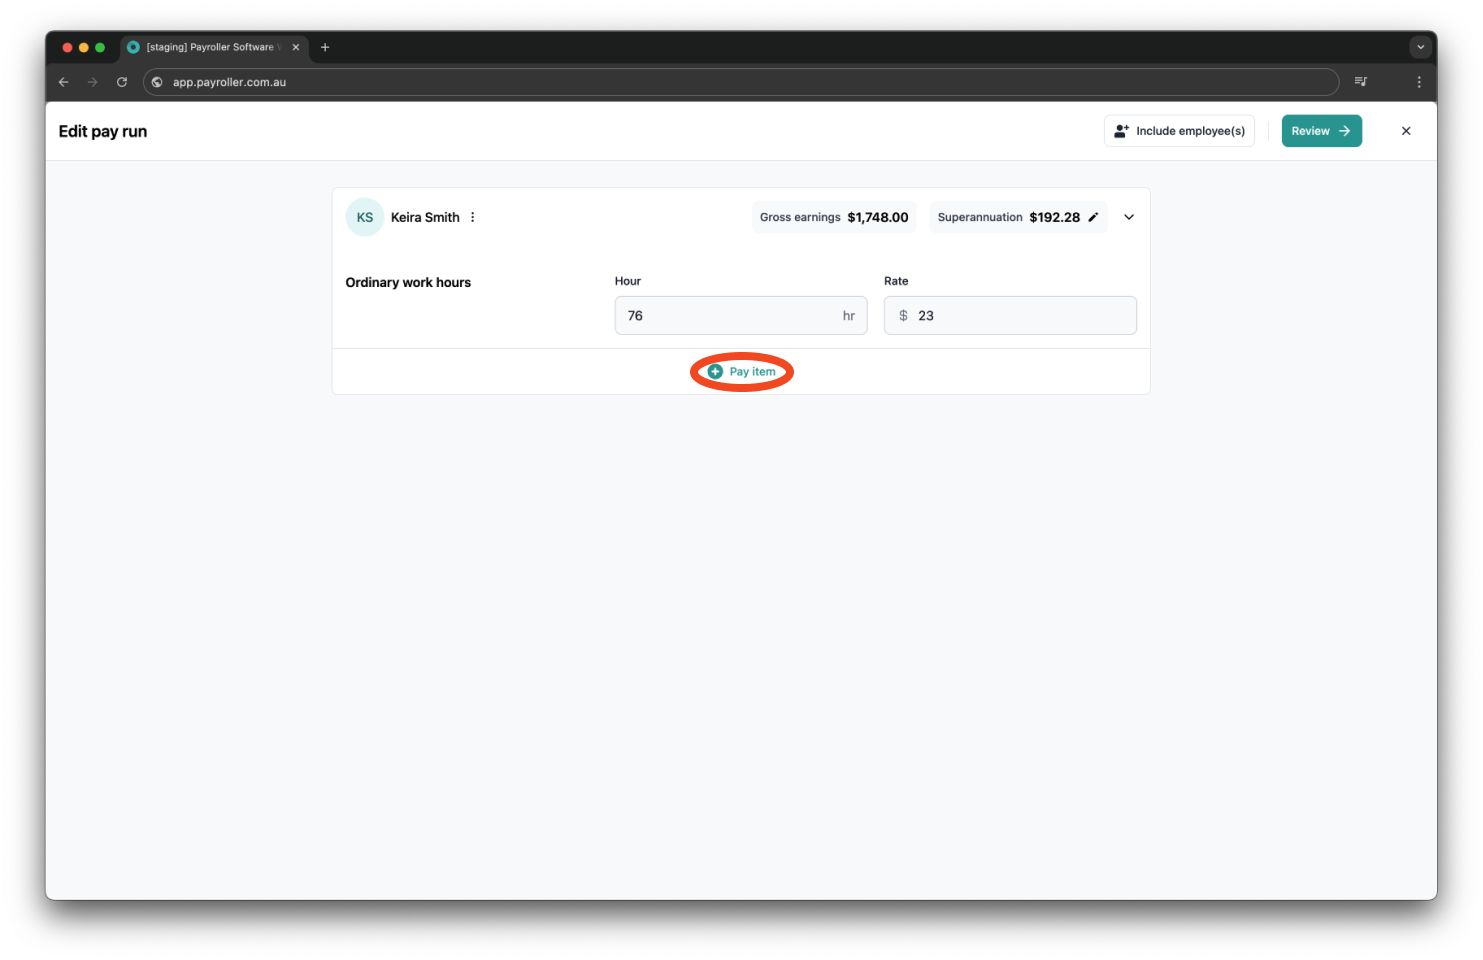
Task: Go back to previous browser page
Action: point(64,82)
